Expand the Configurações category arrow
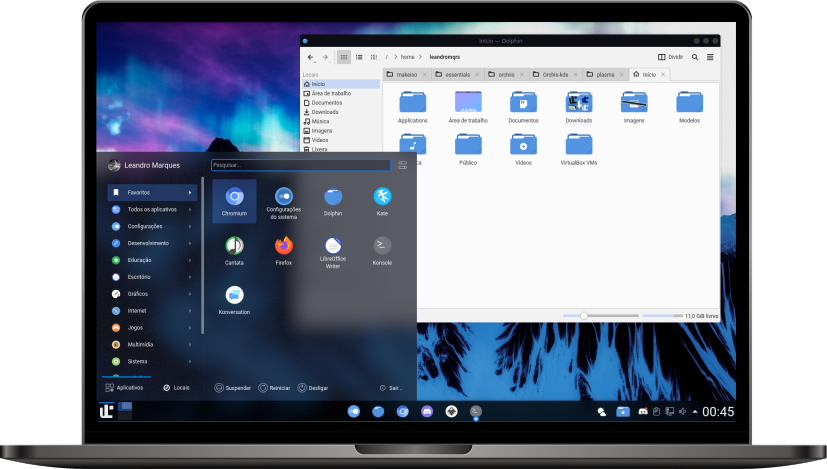The width and height of the screenshot is (827, 469). pos(190,226)
